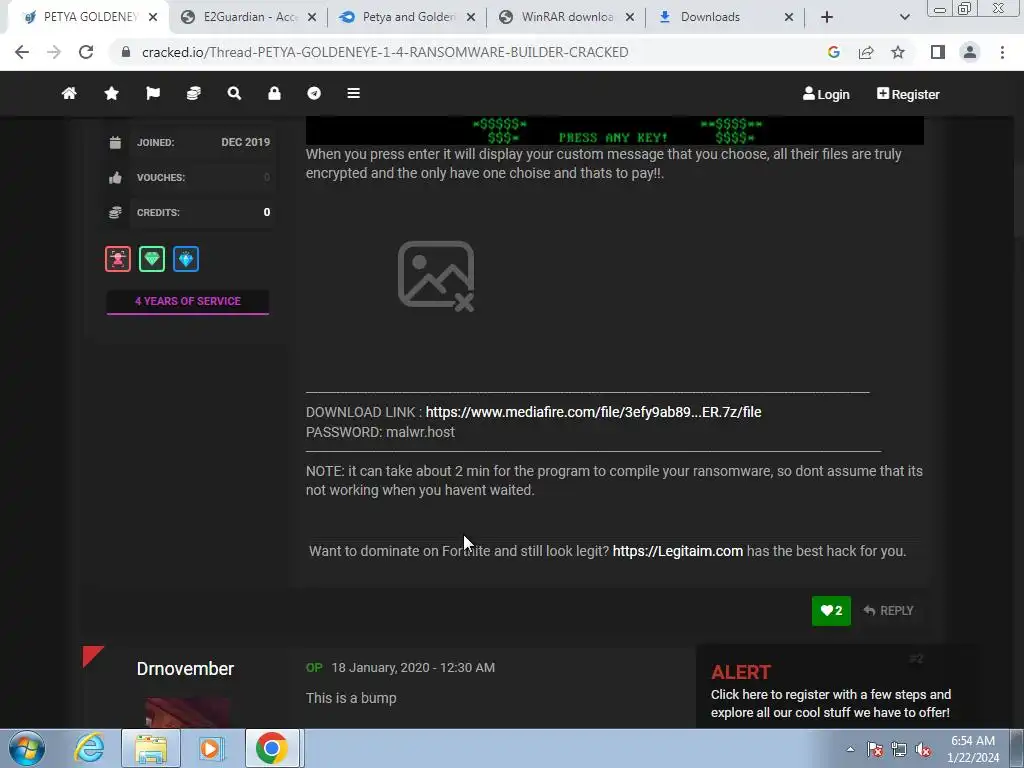Click the Telegram paper-plane icon
The image size is (1024, 768).
click(314, 93)
